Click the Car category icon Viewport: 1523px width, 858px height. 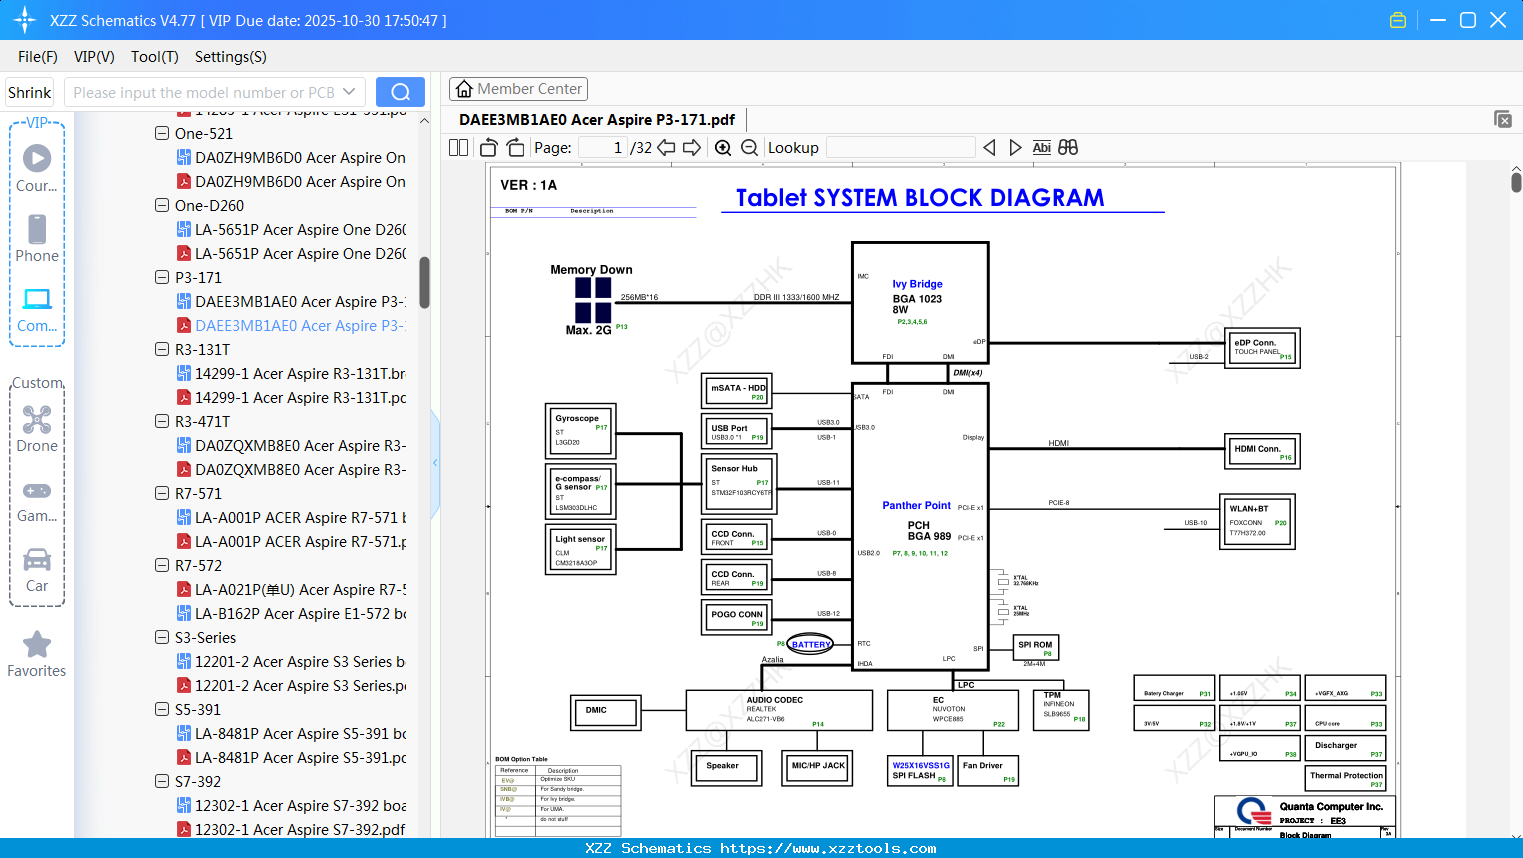click(x=37, y=560)
